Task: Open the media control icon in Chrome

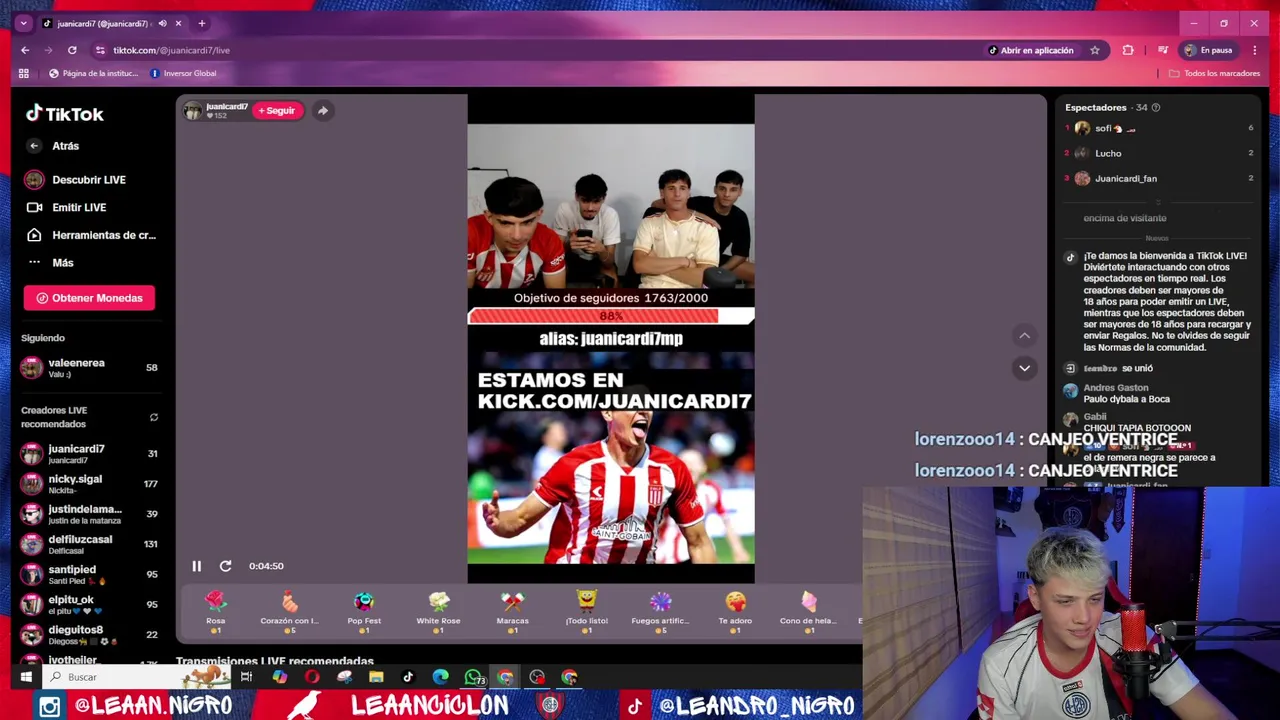Action: click(x=1162, y=50)
